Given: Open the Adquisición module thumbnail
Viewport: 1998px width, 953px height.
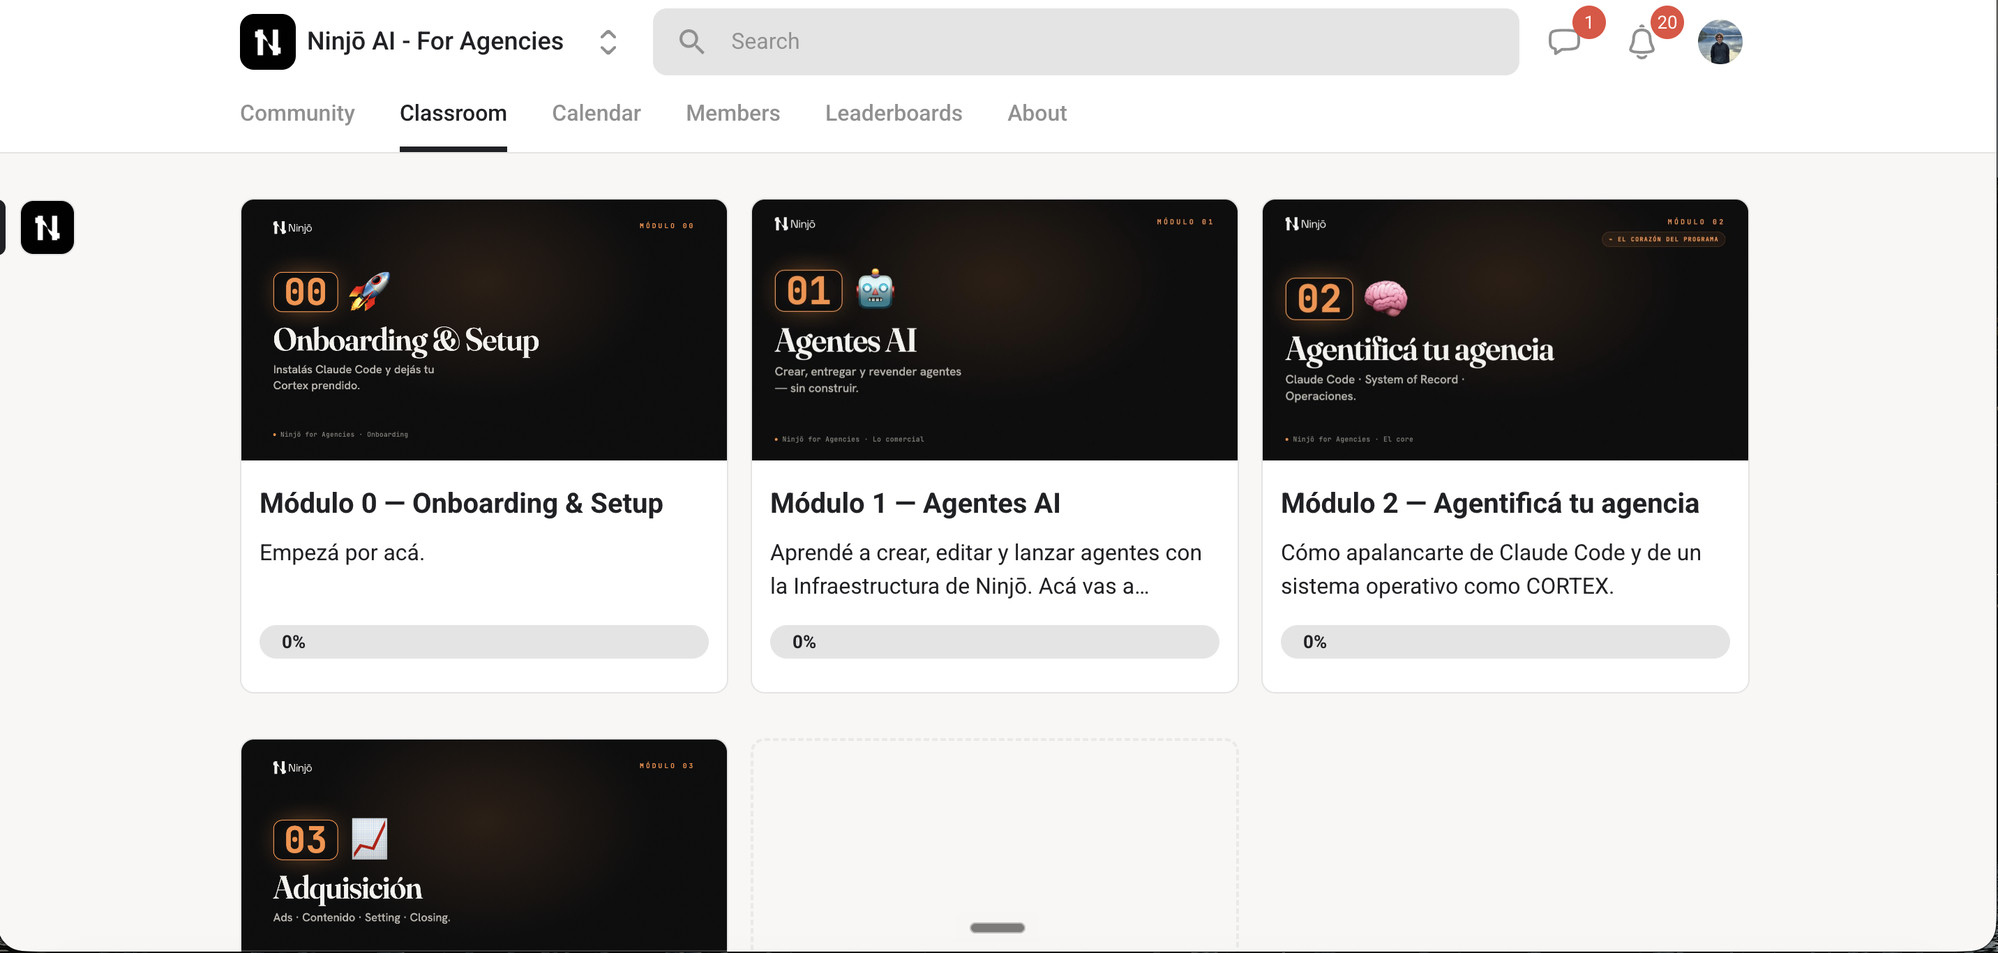Looking at the screenshot, I should [x=484, y=845].
